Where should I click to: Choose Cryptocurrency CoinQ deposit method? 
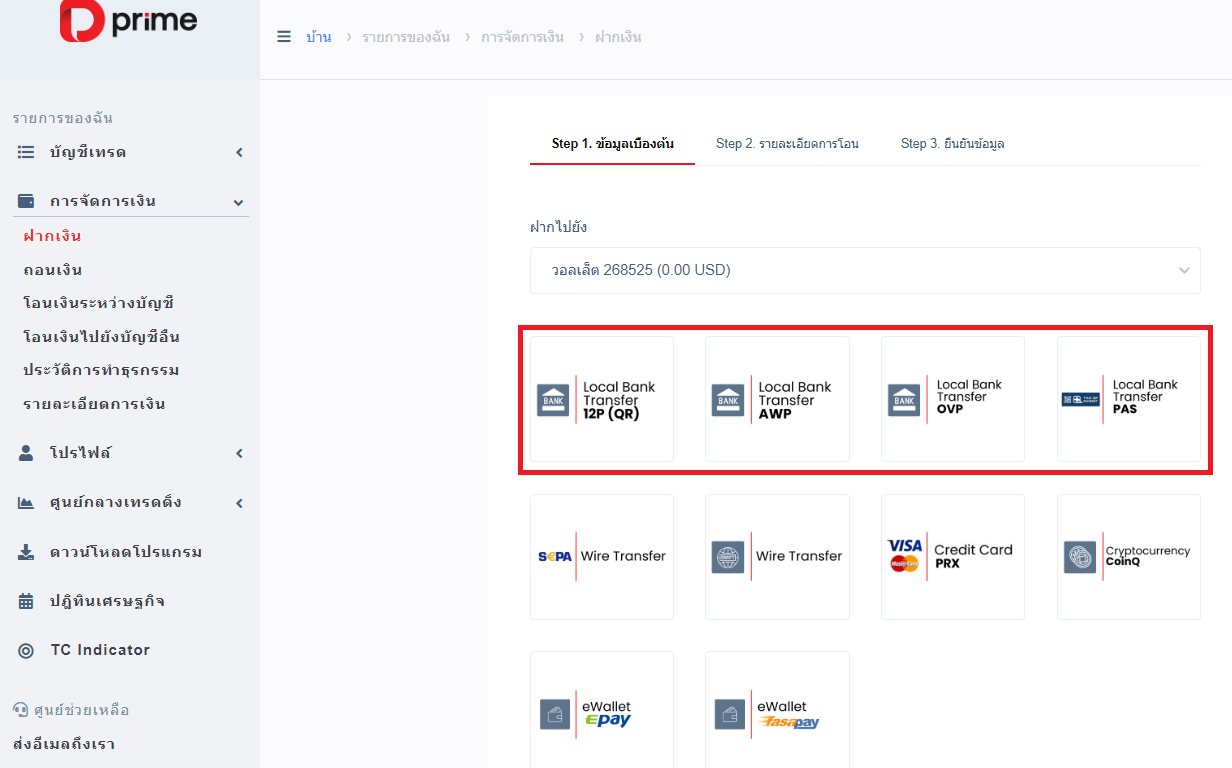coord(1128,556)
